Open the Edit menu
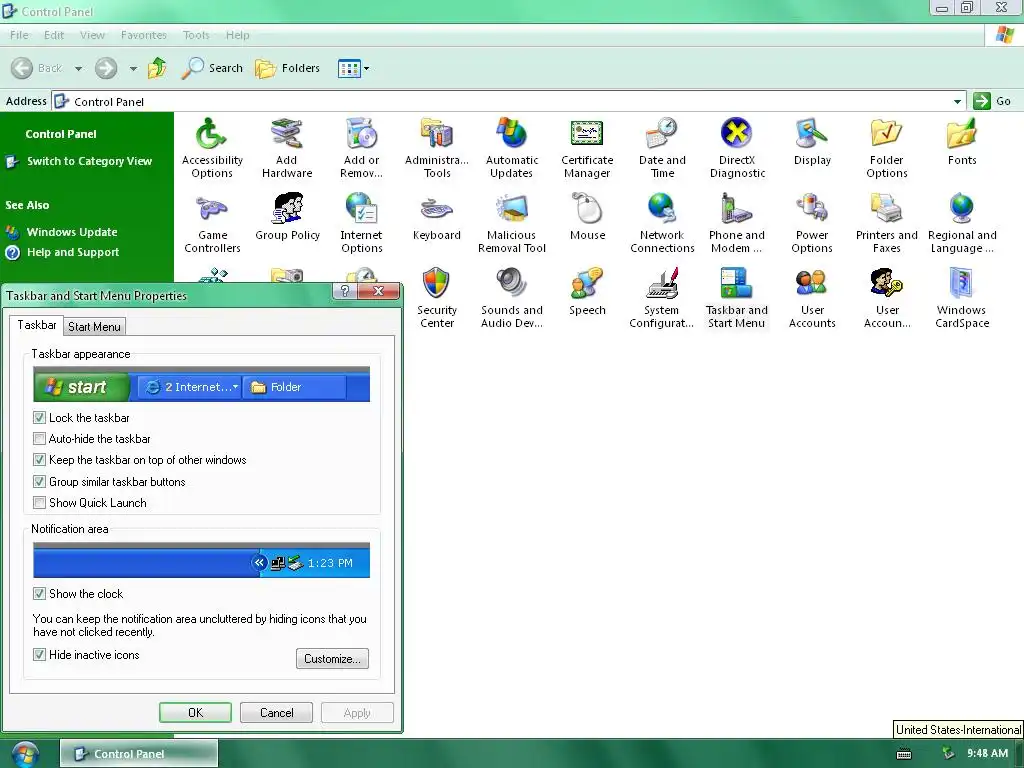 coord(54,35)
